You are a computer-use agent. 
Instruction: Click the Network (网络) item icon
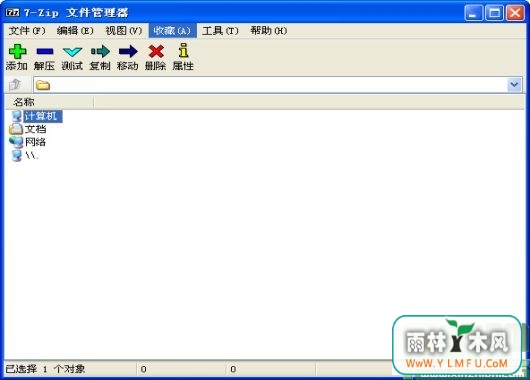coord(16,142)
